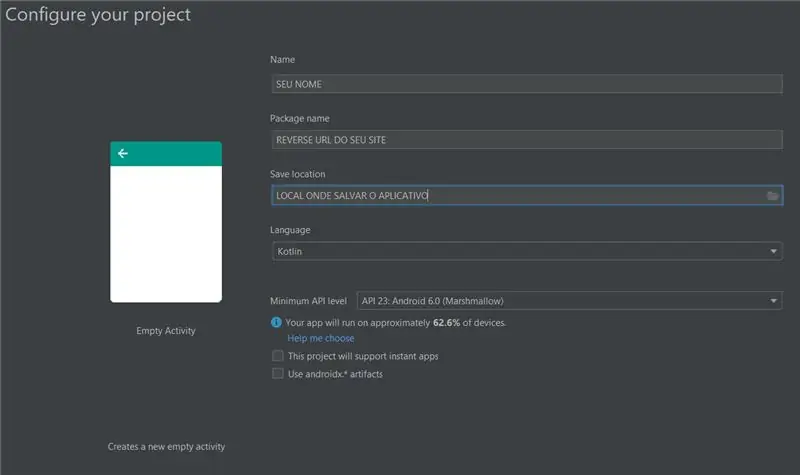800x475 pixels.
Task: Click the folder browse icon in Save location
Action: pos(772,195)
